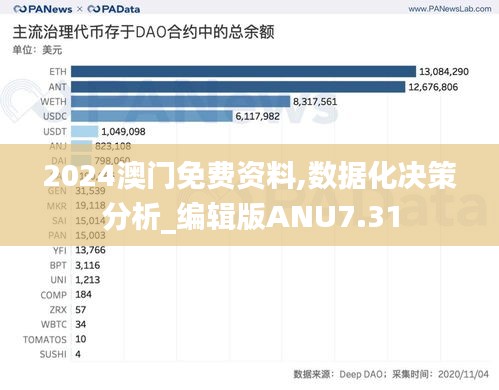Select the WETH axis label
Viewport: 499px width, 390px height.
click(53, 101)
